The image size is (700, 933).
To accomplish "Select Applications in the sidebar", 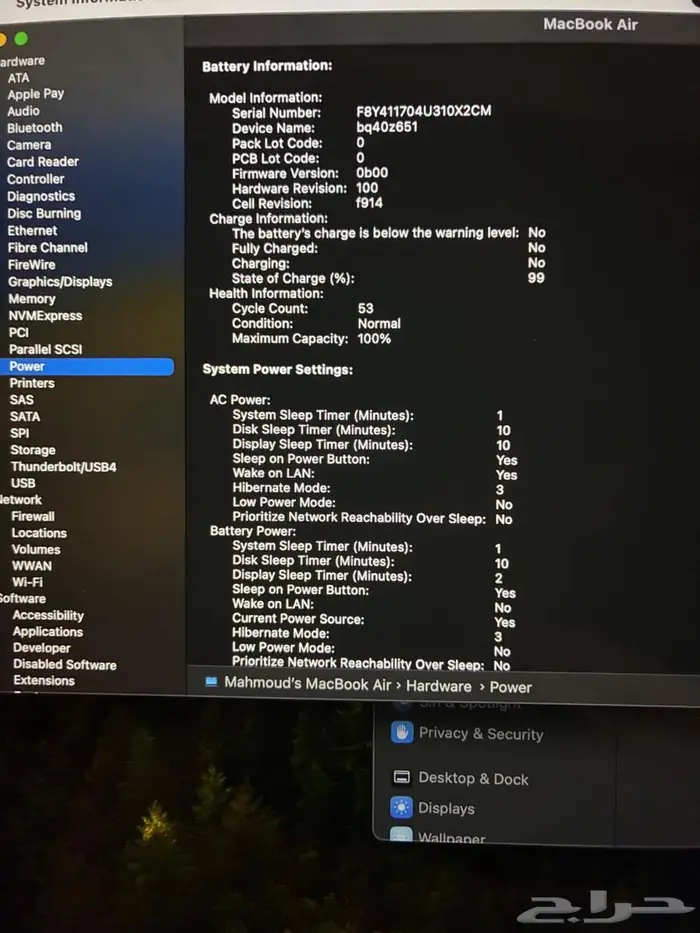I will [48, 632].
